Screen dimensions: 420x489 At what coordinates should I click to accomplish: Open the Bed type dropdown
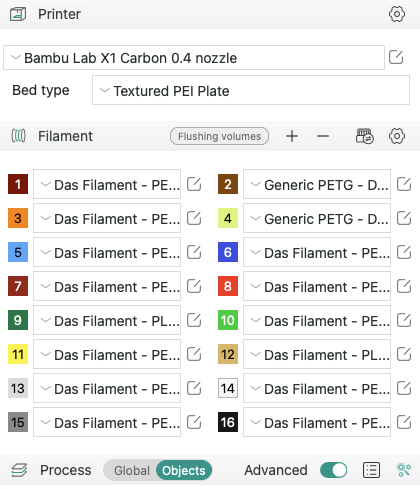click(x=251, y=90)
